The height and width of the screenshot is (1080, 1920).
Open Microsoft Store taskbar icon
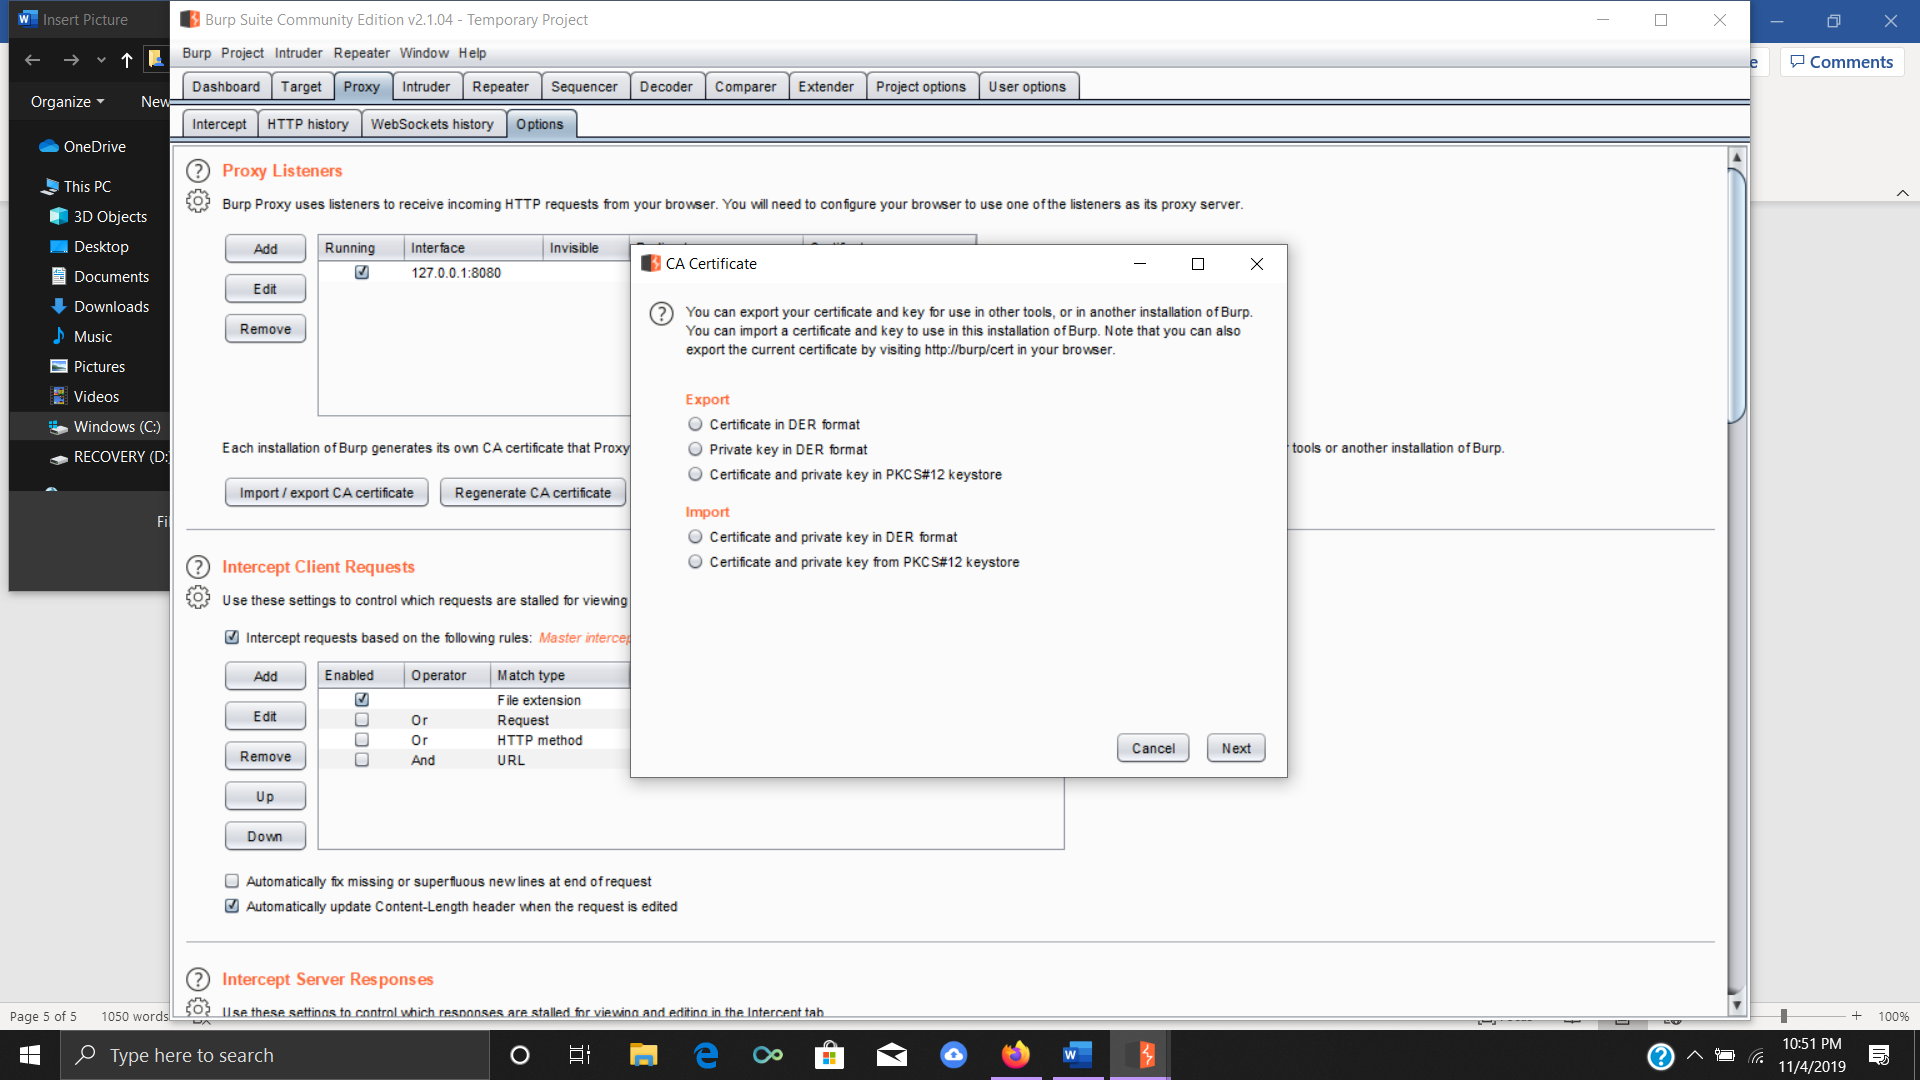tap(829, 1055)
